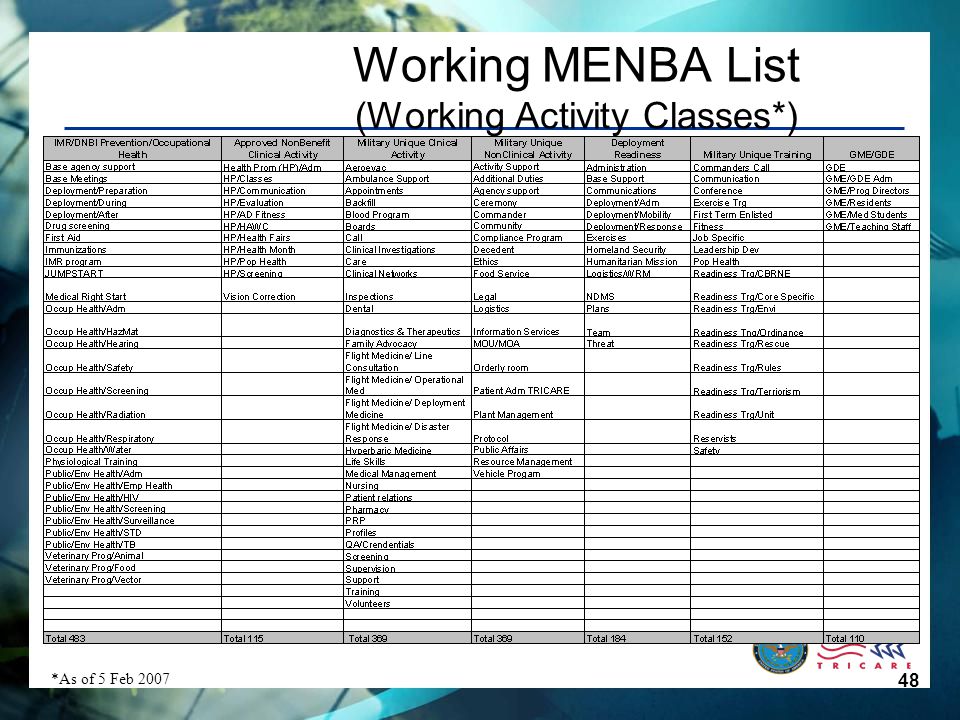Click the 'Resource Management' cell
The width and height of the screenshot is (960, 720).
(528, 462)
